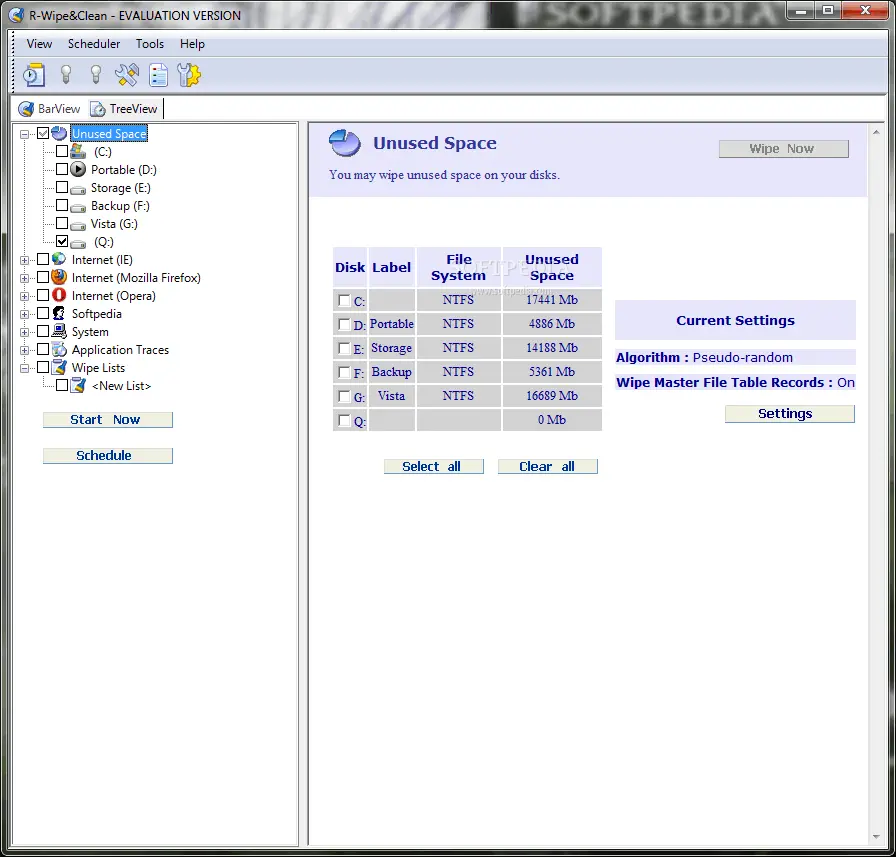Click the <New List> item icon
Screen dimensions: 896x857
point(78,385)
